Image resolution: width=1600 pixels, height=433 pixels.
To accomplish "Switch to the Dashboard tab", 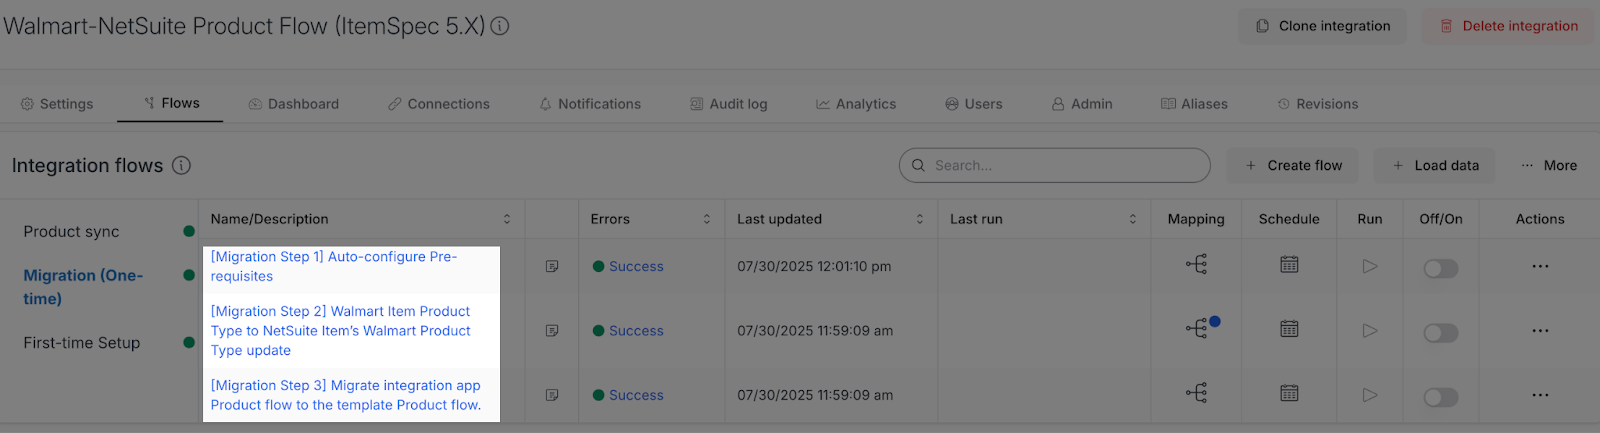I will click(x=294, y=104).
